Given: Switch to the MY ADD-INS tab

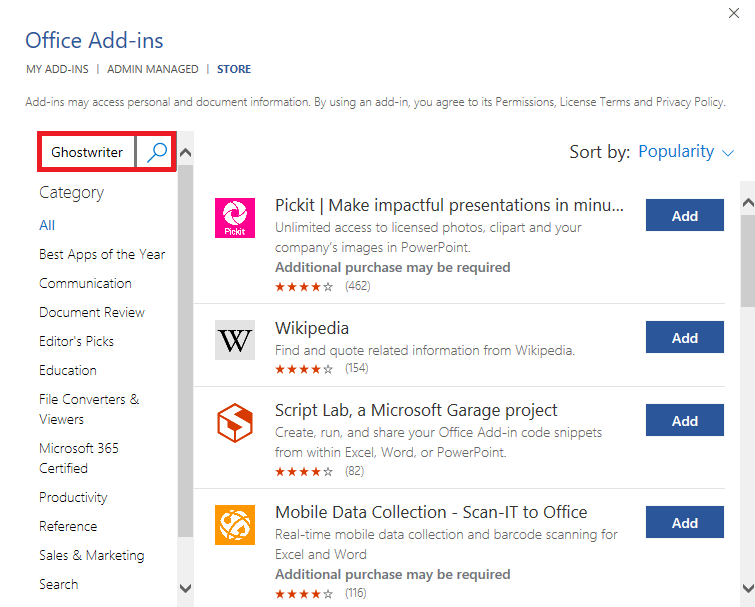Looking at the screenshot, I should click(57, 69).
